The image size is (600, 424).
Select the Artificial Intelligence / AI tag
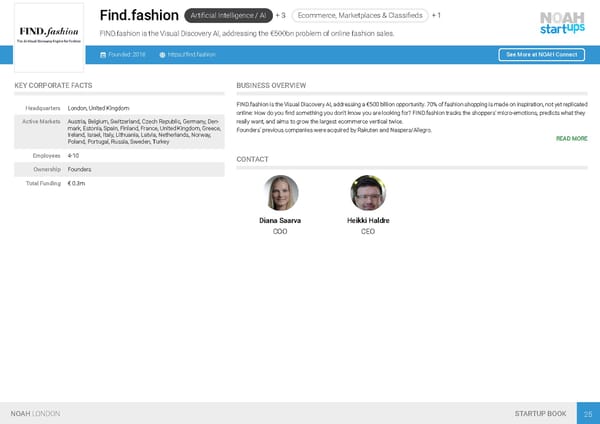click(x=228, y=16)
